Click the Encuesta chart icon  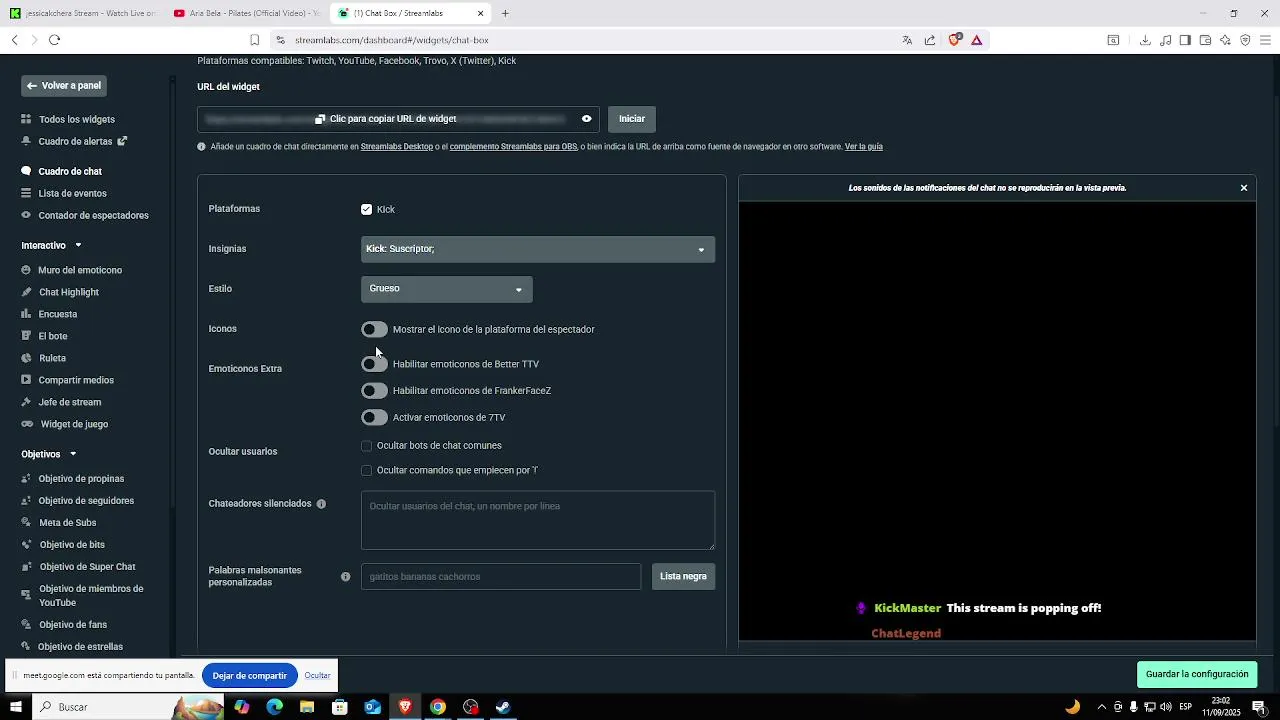coord(26,314)
